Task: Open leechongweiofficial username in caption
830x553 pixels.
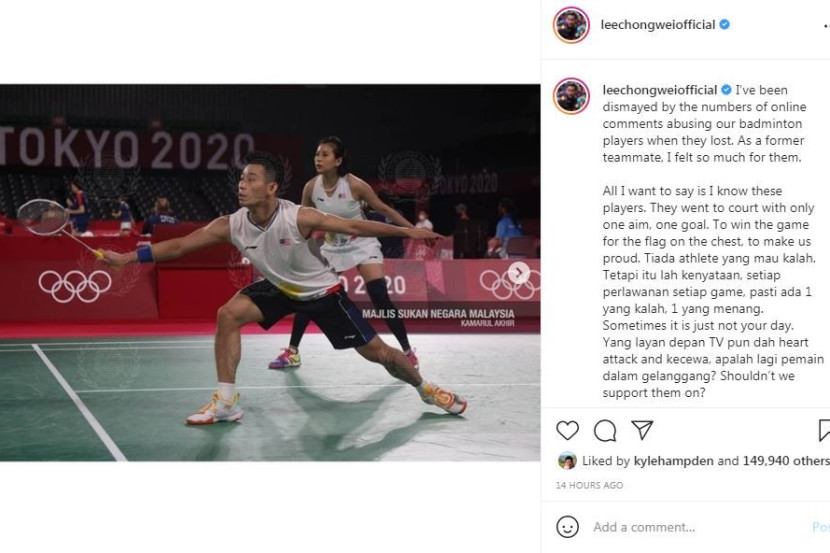Action: pos(660,90)
